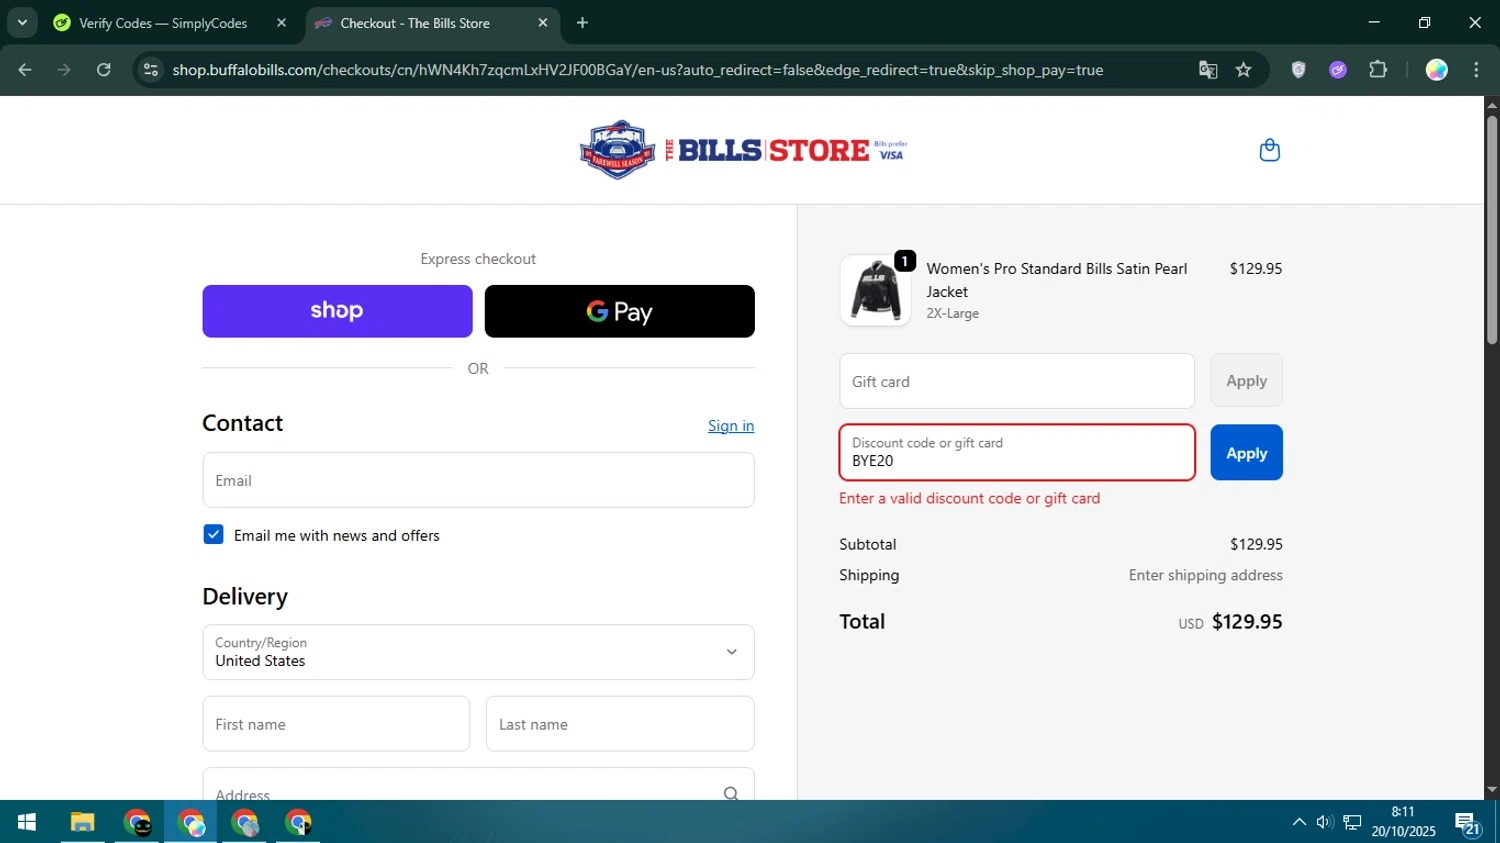Open the shopping bag cart icon
Image resolution: width=1500 pixels, height=843 pixels.
(1269, 150)
